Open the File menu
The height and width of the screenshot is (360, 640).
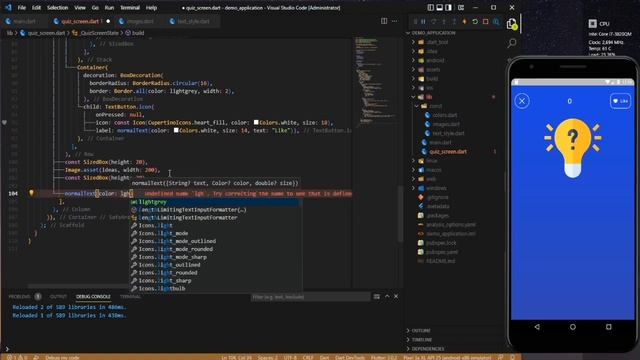22,7
